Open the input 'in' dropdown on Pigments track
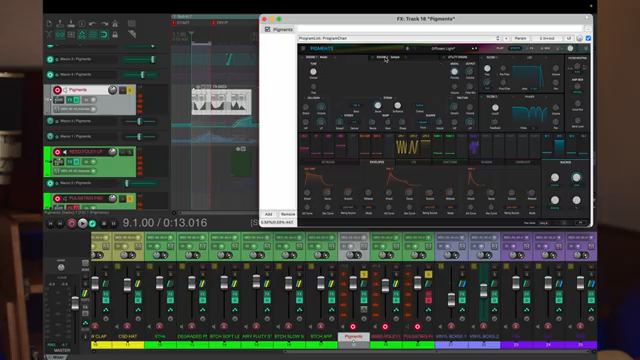 pyautogui.click(x=89, y=100)
